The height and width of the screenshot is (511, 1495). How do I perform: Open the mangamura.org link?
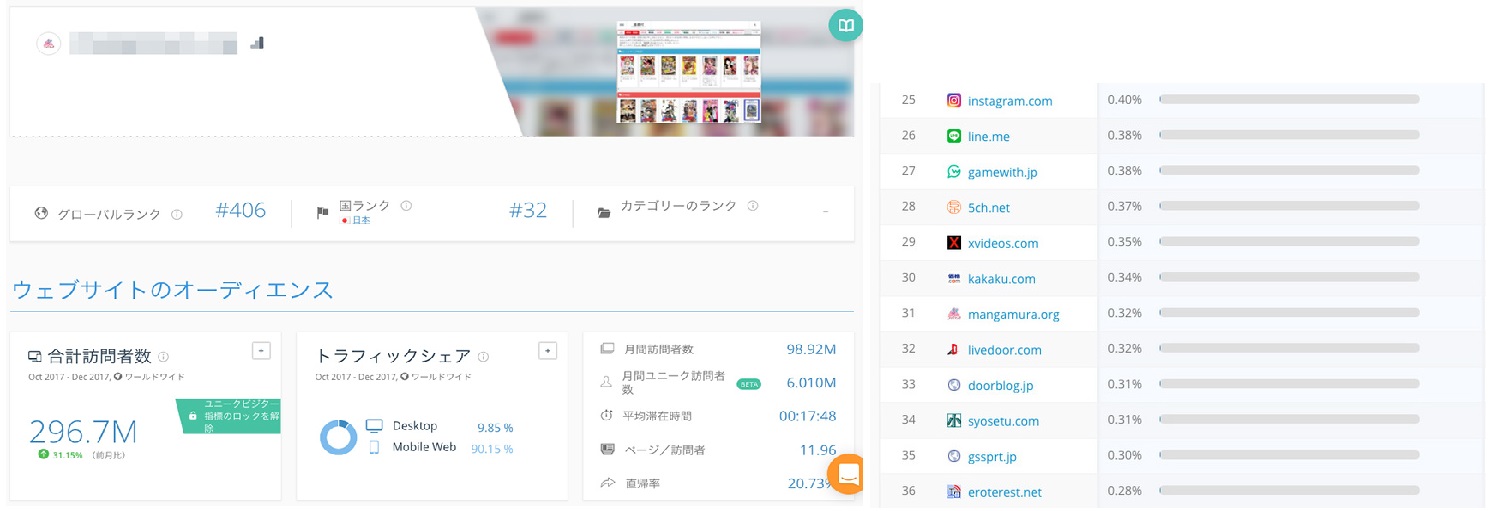(x=1014, y=314)
